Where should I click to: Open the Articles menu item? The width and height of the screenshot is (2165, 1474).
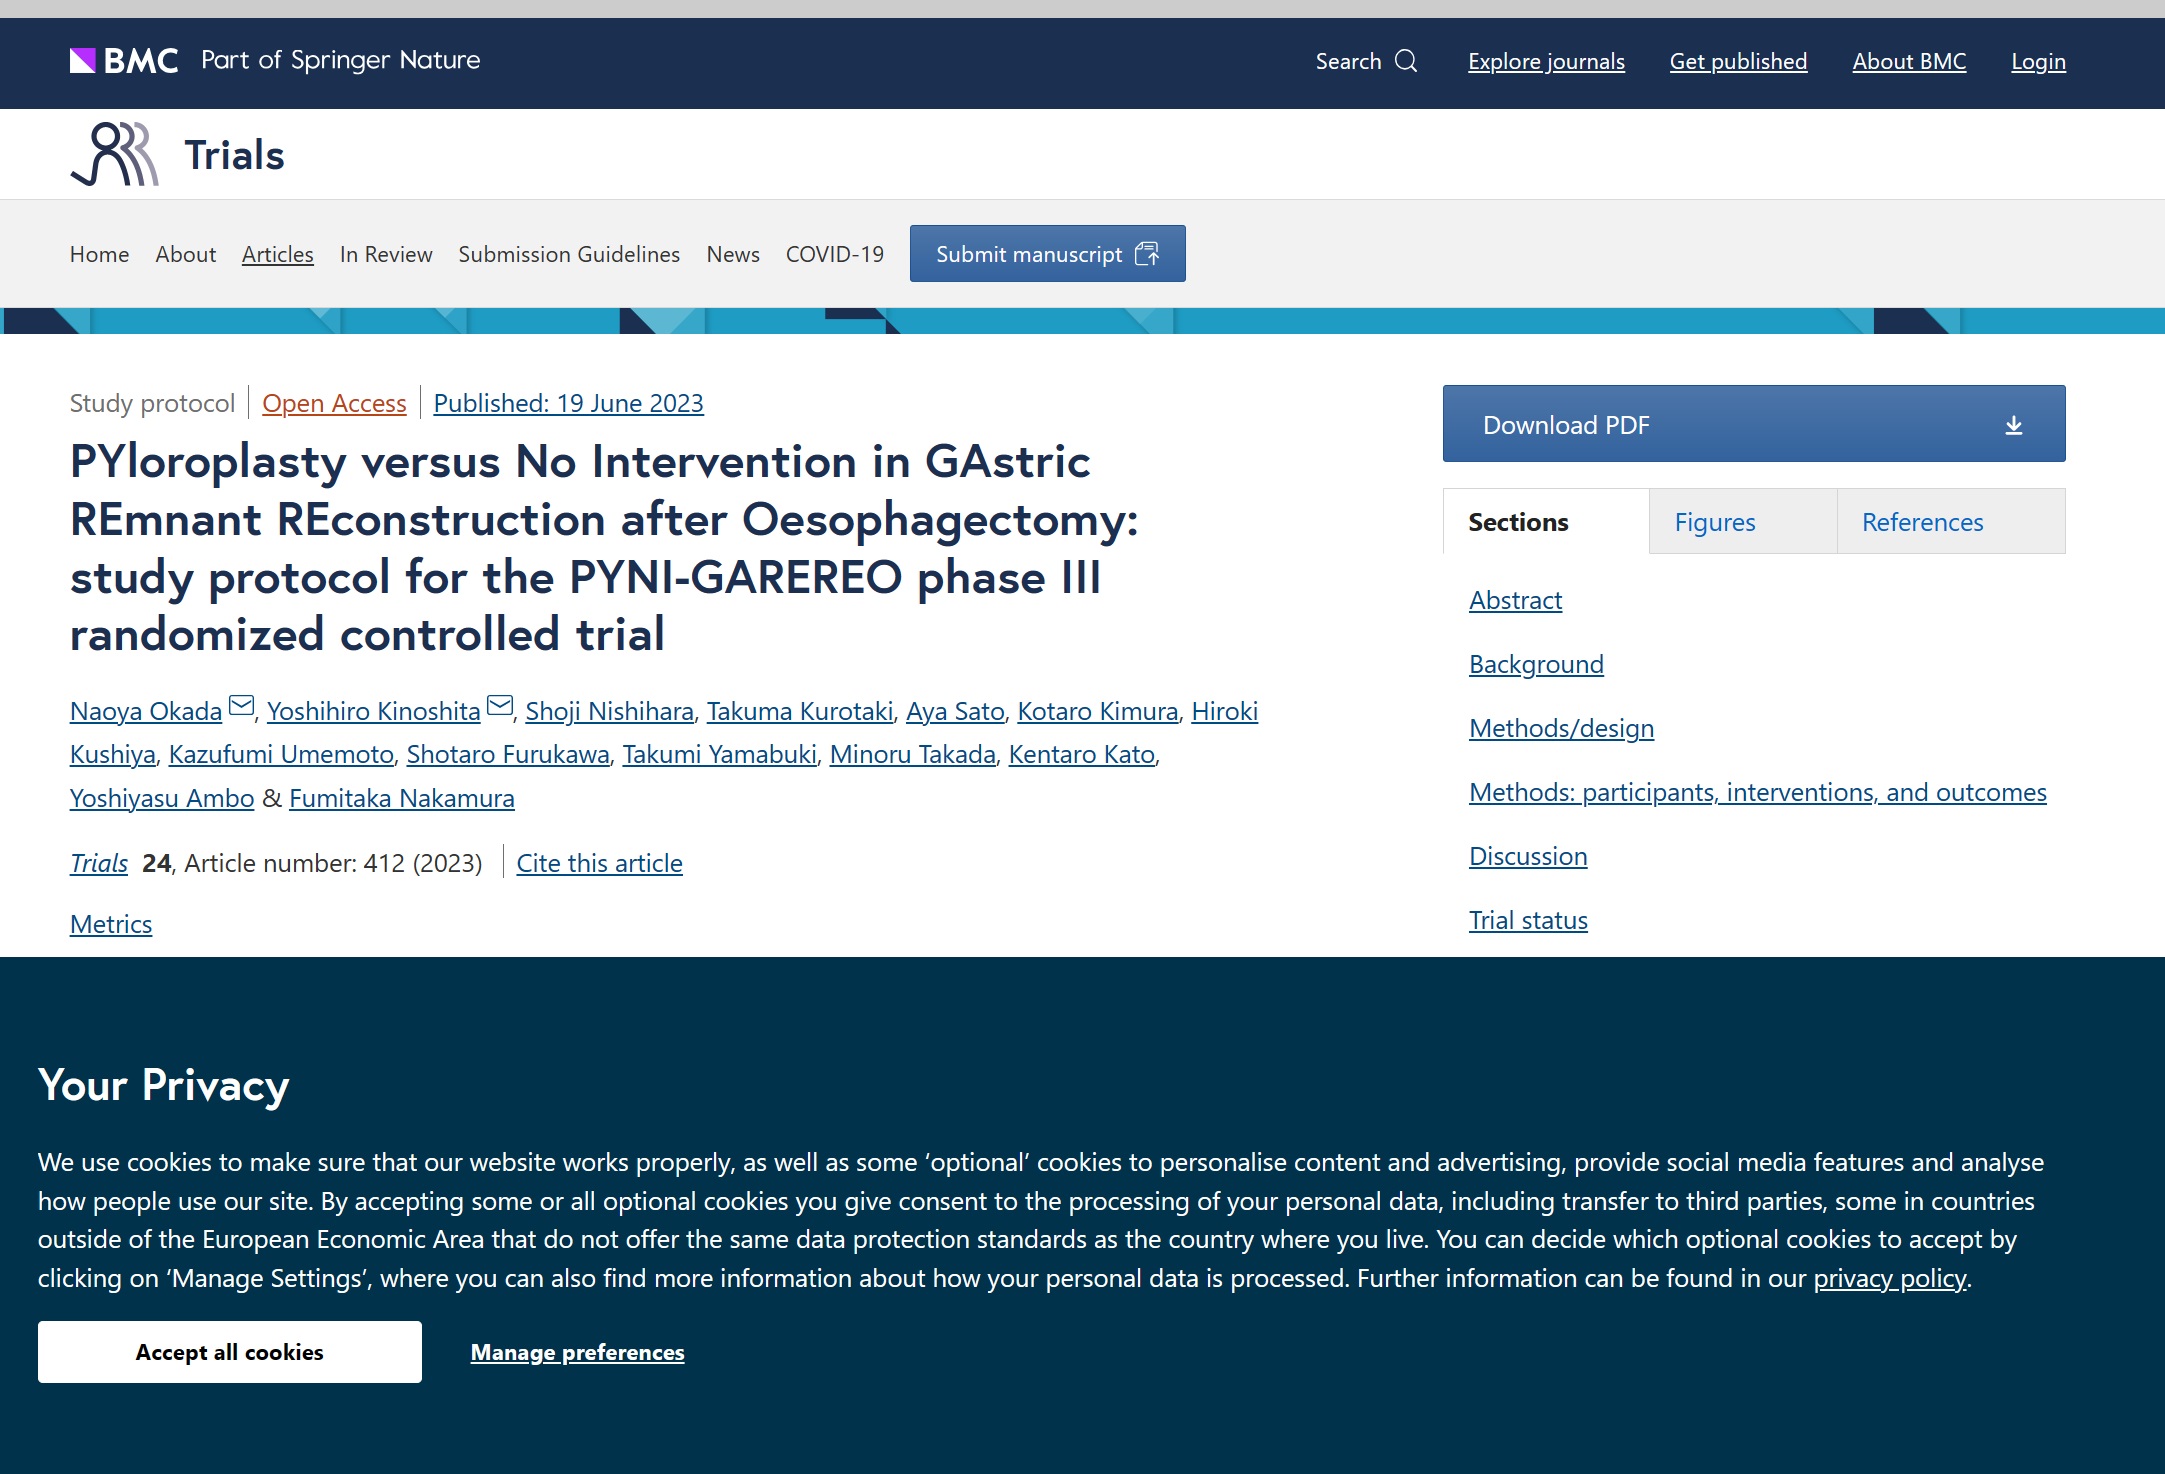(277, 254)
